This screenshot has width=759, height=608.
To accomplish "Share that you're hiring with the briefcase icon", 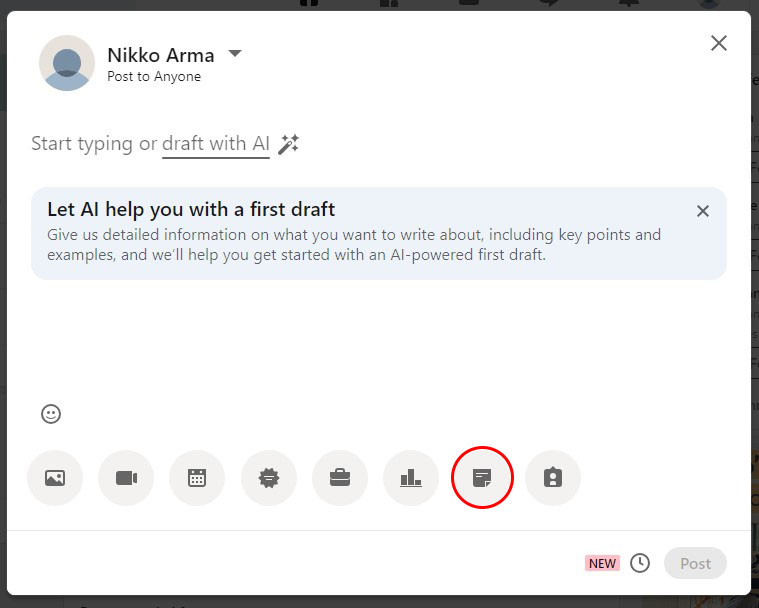I will coord(340,478).
